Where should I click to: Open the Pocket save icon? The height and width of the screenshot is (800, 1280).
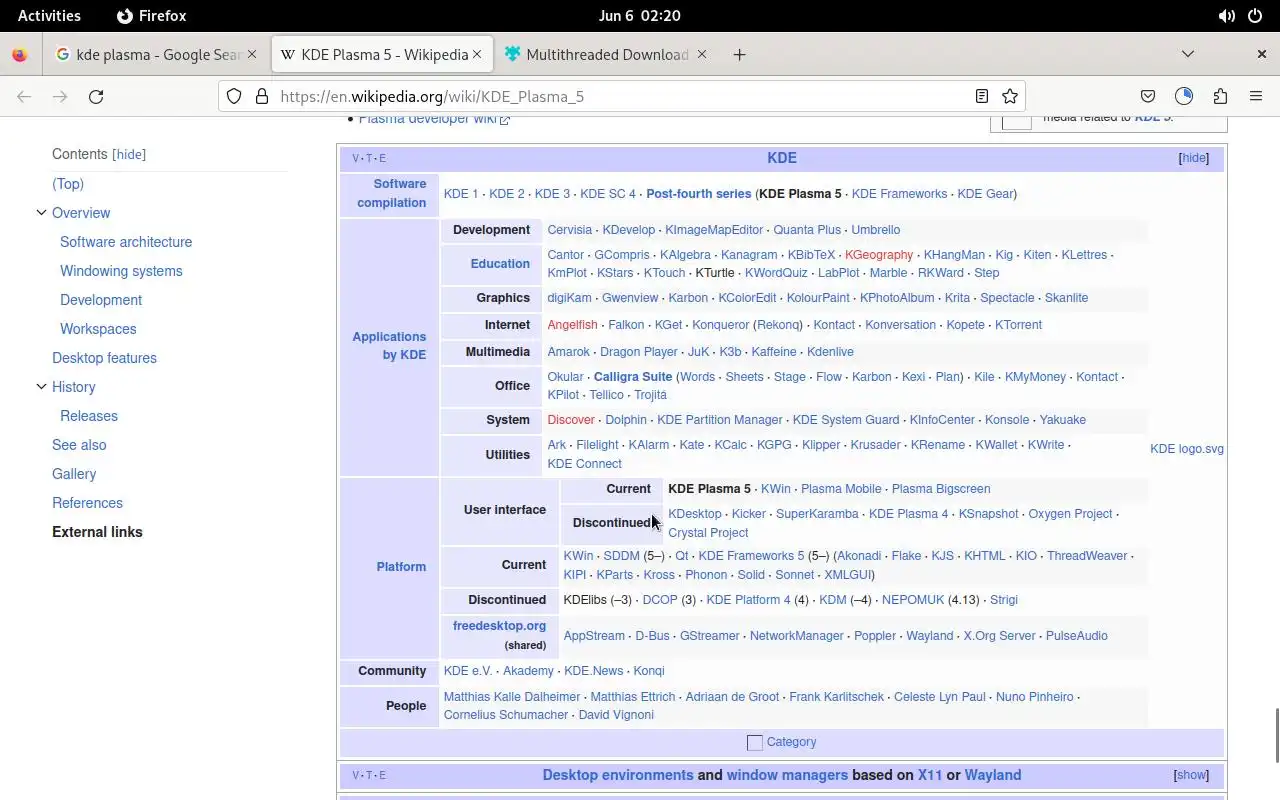(x=1148, y=97)
